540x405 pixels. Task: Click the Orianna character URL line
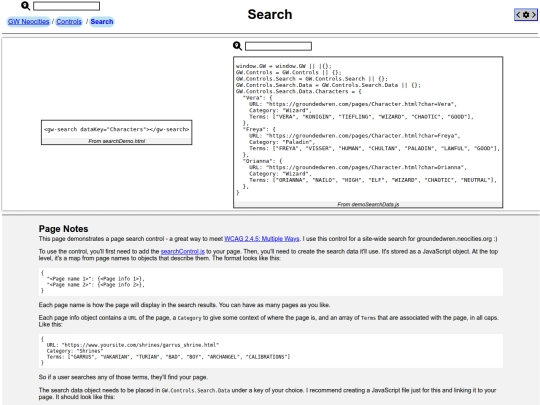click(x=358, y=167)
